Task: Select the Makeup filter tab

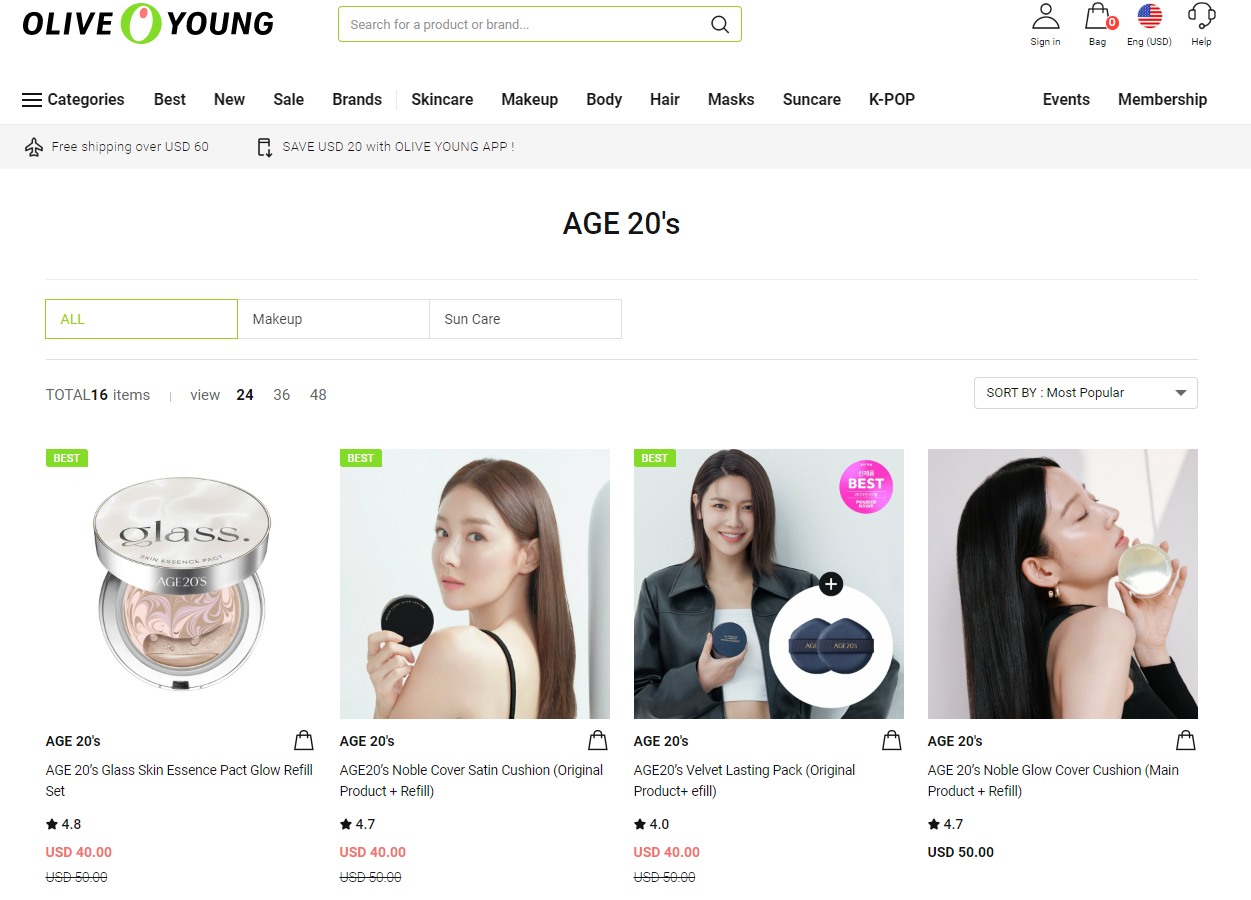Action: coord(333,319)
